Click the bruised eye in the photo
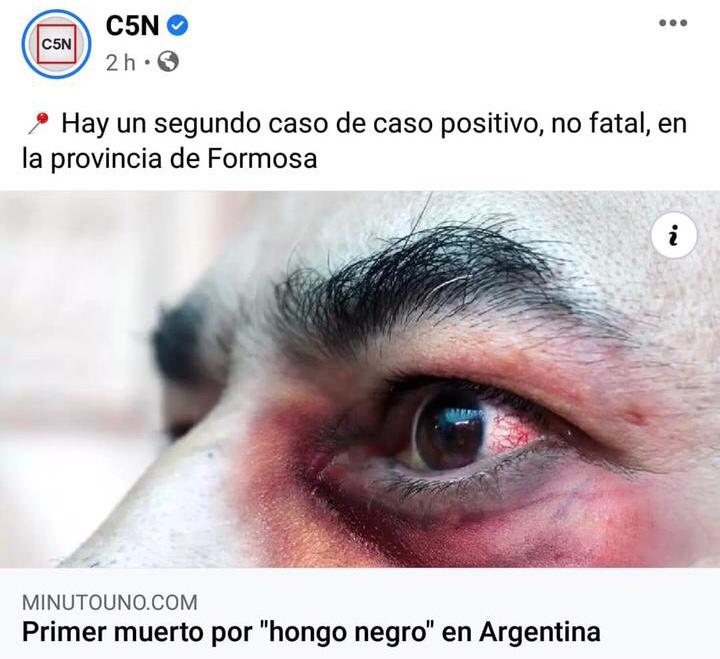The image size is (720, 659). point(448,430)
